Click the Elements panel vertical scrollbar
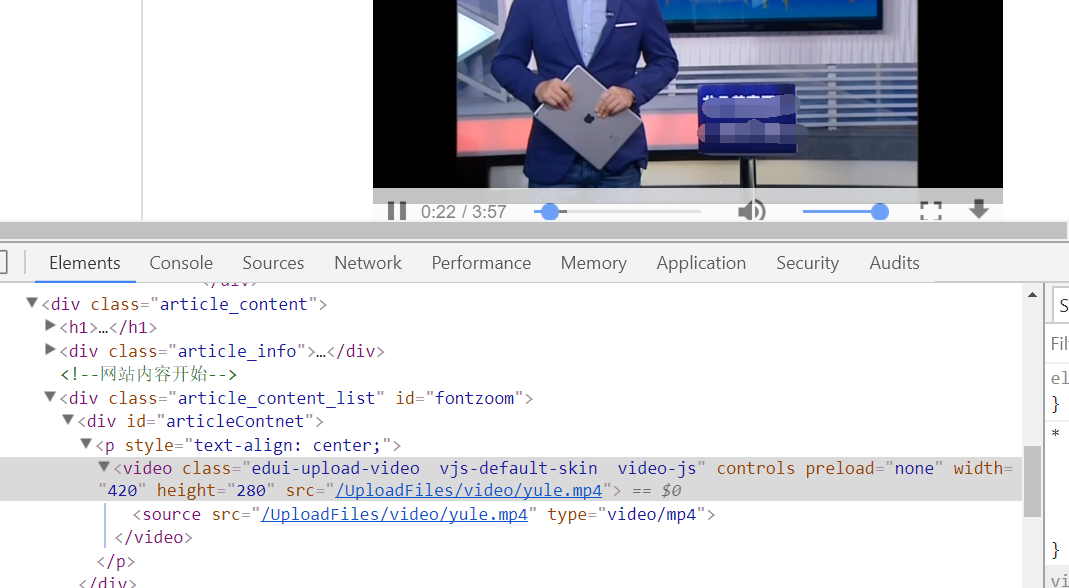Screen dimensions: 1069x588 (1032, 480)
